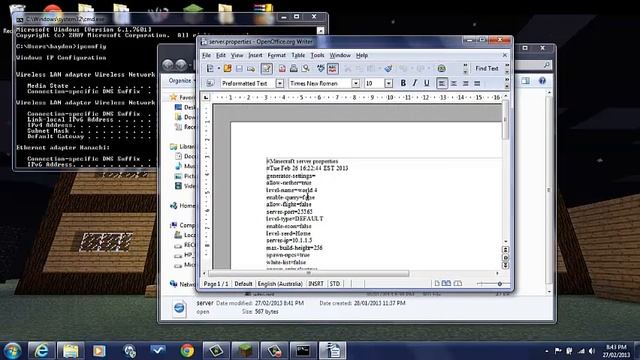Click the Explorer Back button
The image size is (640, 360).
168,64
